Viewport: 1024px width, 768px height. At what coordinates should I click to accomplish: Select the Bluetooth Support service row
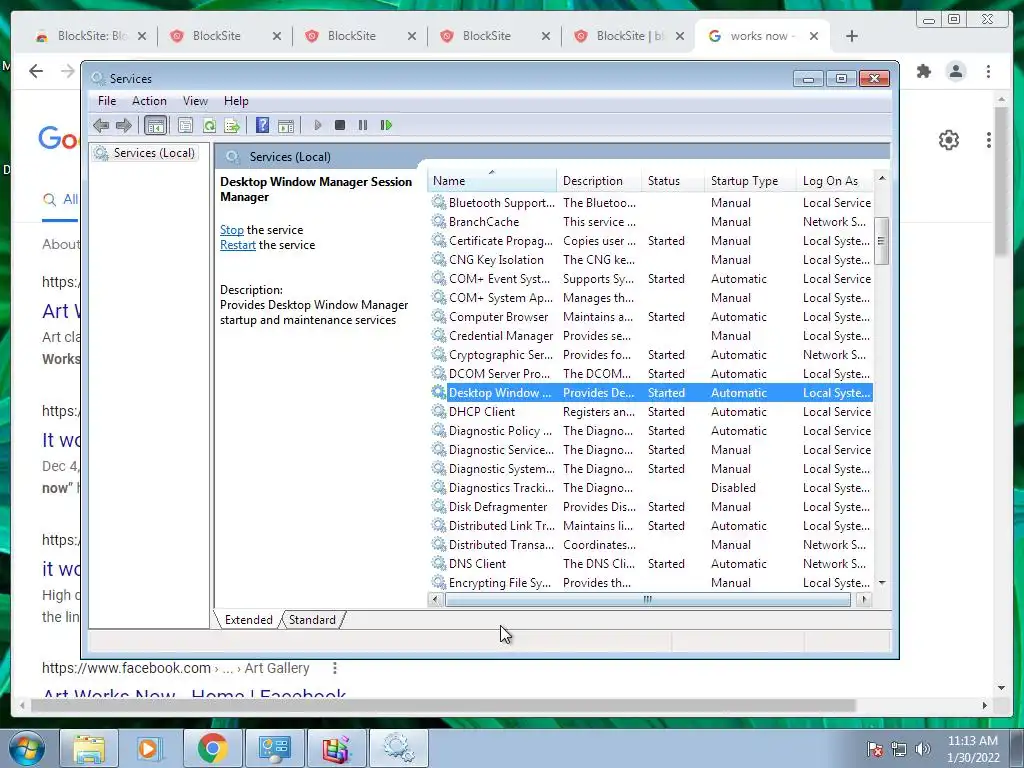coord(651,203)
